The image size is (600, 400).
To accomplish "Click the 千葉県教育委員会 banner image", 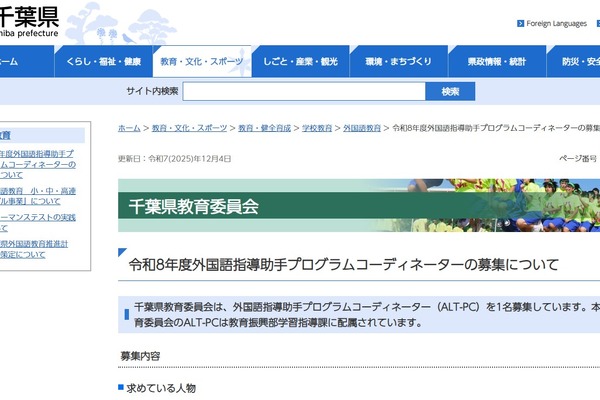I will click(x=359, y=205).
